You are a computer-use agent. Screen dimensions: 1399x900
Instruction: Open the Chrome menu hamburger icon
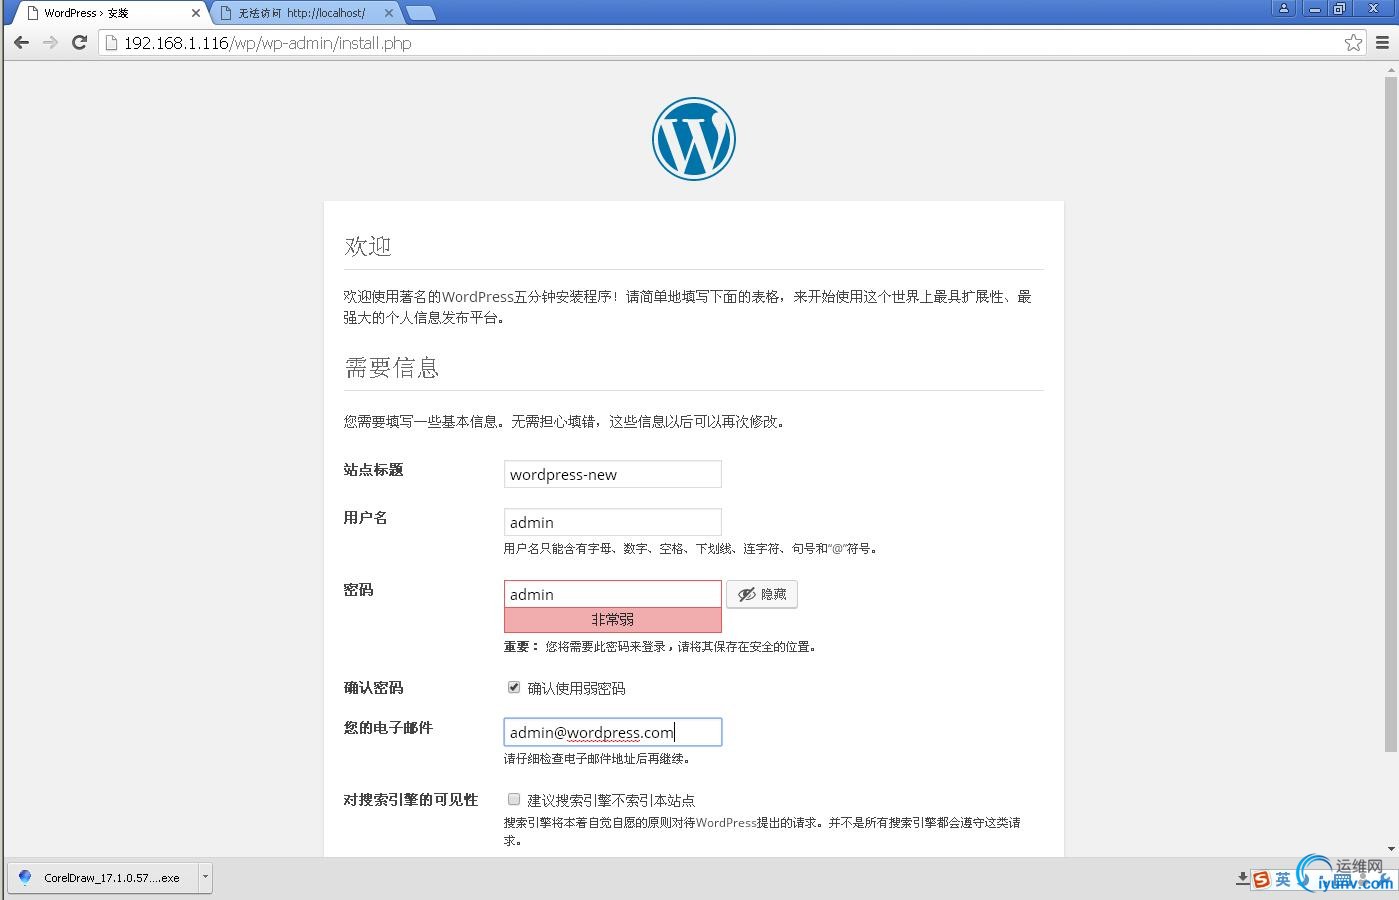tap(1383, 43)
